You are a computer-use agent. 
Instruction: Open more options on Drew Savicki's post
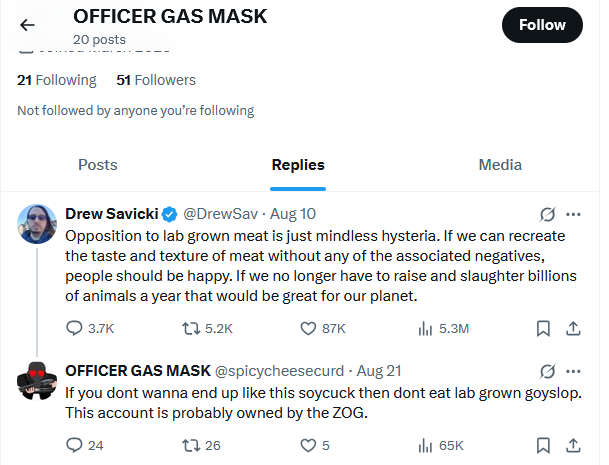coord(574,214)
